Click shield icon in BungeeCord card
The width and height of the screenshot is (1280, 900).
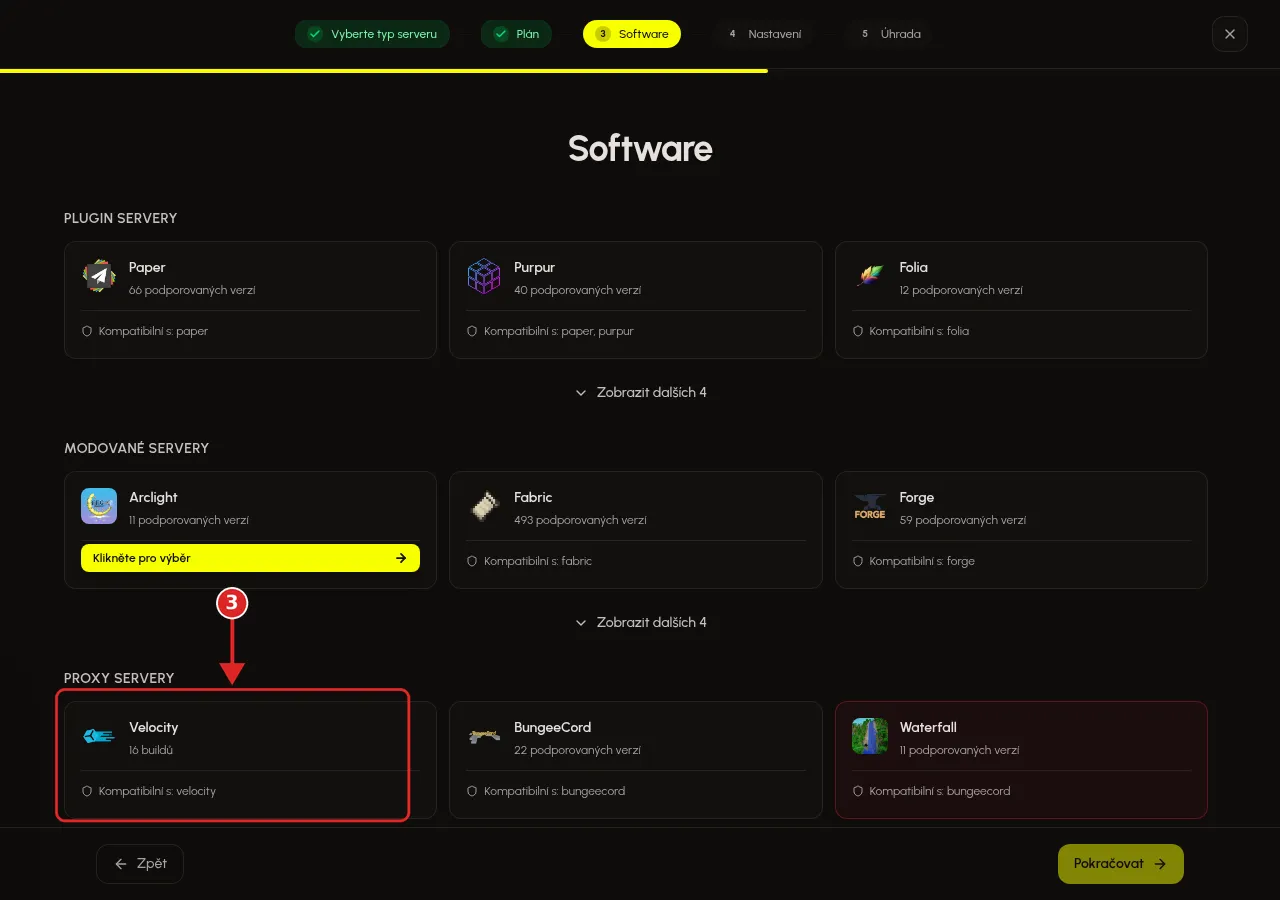(472, 791)
